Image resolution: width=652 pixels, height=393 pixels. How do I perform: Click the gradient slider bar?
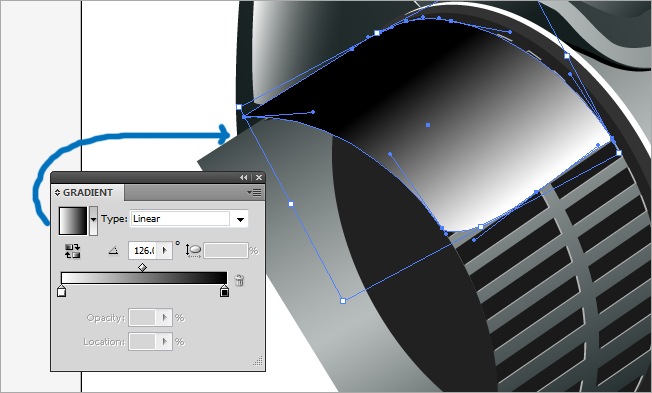coord(144,278)
